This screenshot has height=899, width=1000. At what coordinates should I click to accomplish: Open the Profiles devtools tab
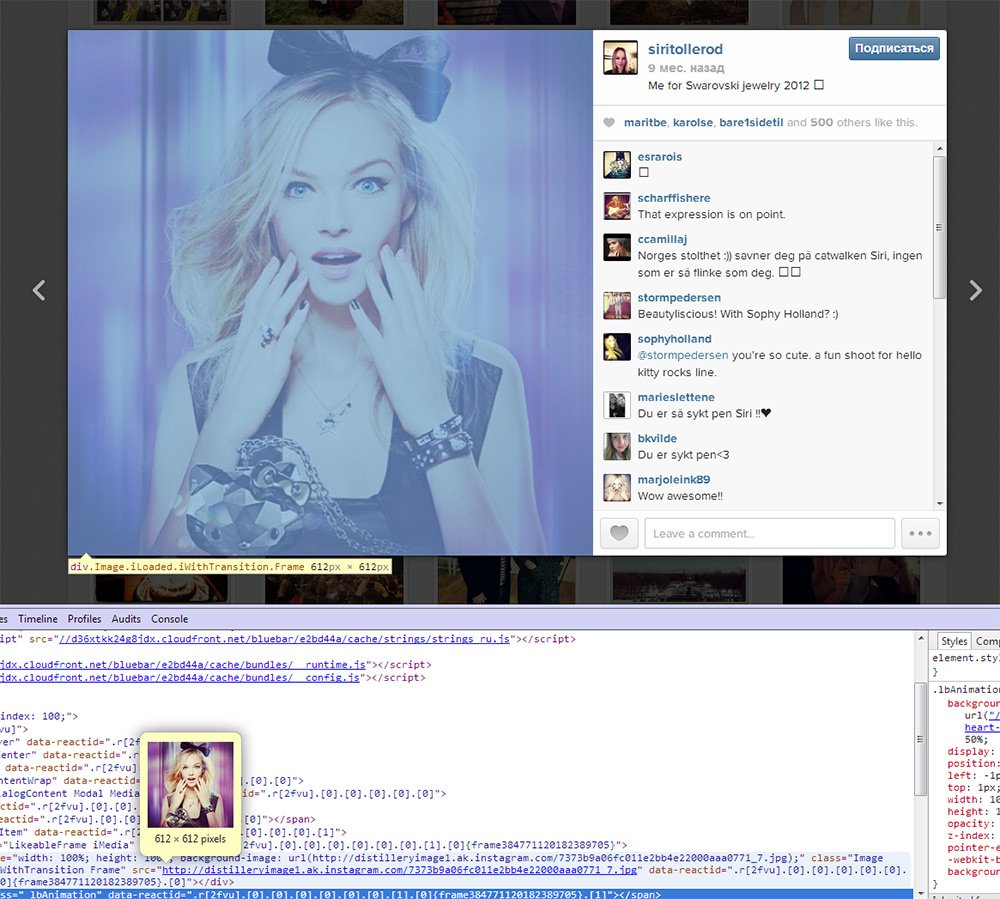[85, 619]
